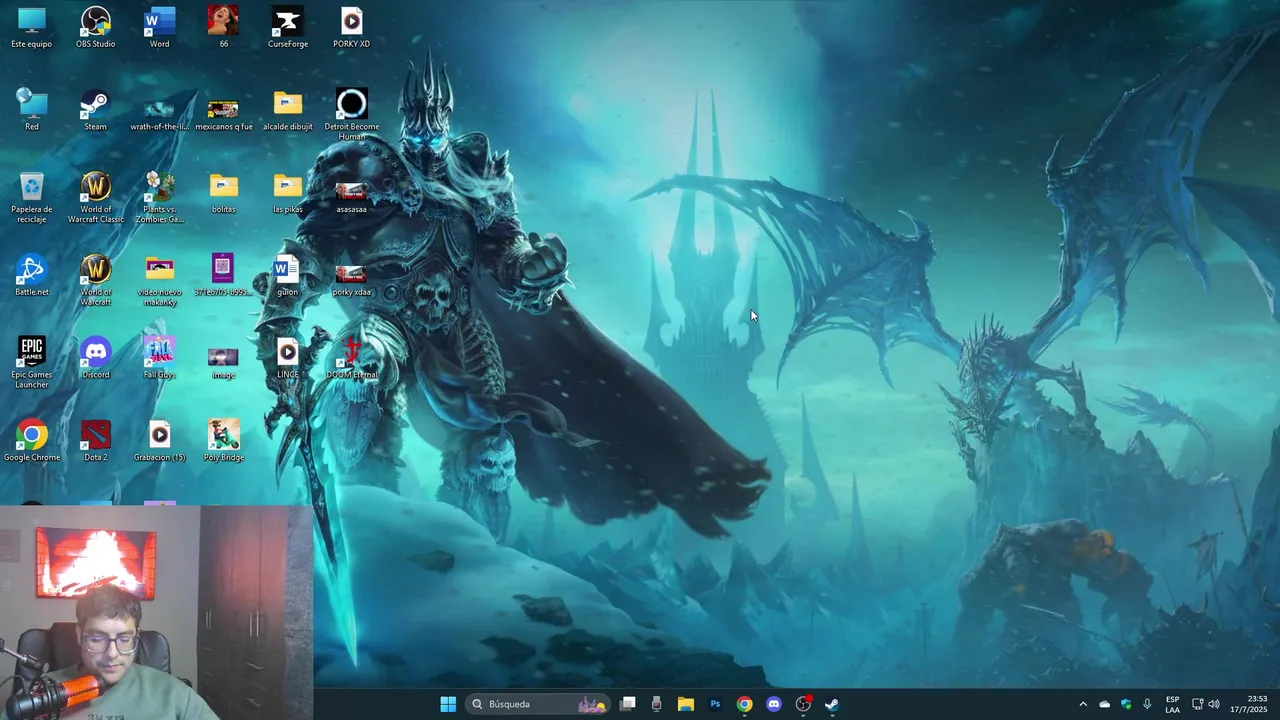Select the World of Warcraft shortcut
Image resolution: width=1280 pixels, height=720 pixels.
pyautogui.click(x=96, y=280)
